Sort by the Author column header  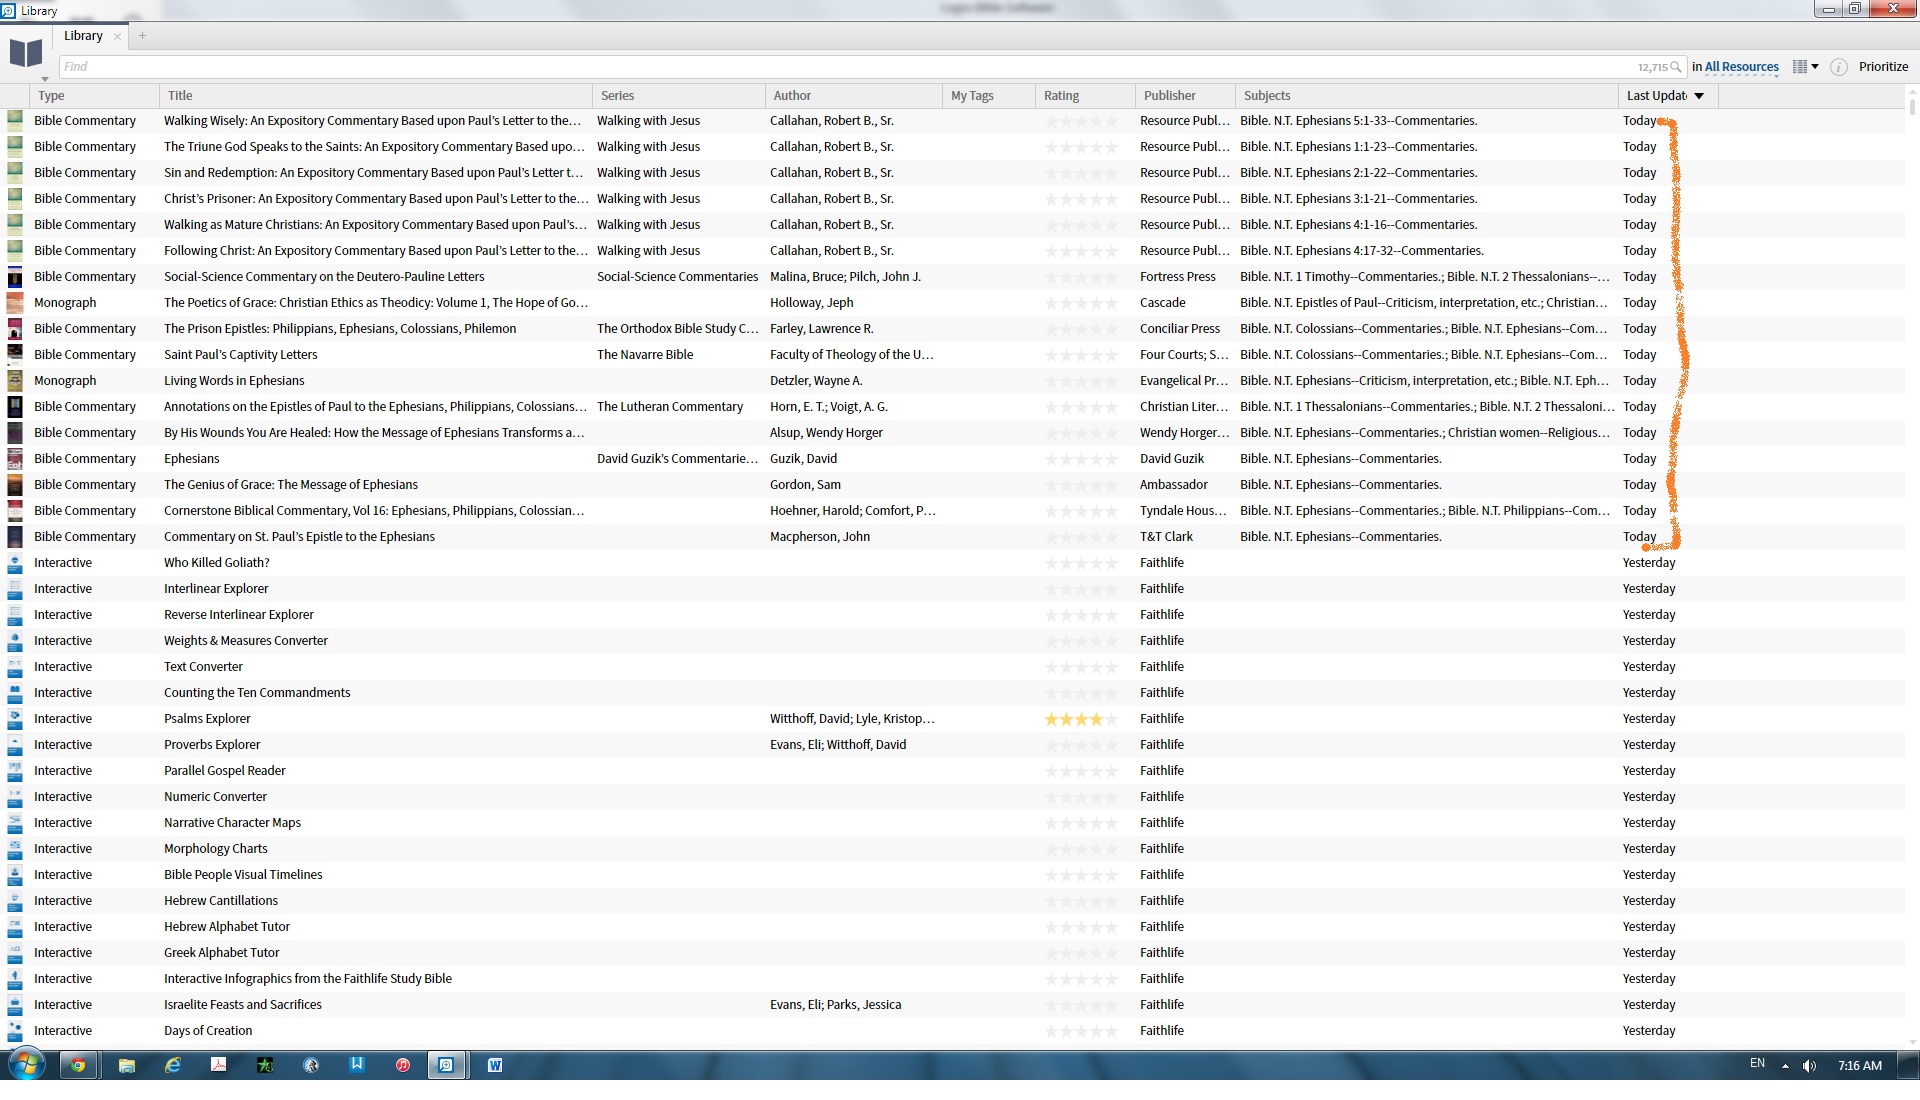click(854, 96)
